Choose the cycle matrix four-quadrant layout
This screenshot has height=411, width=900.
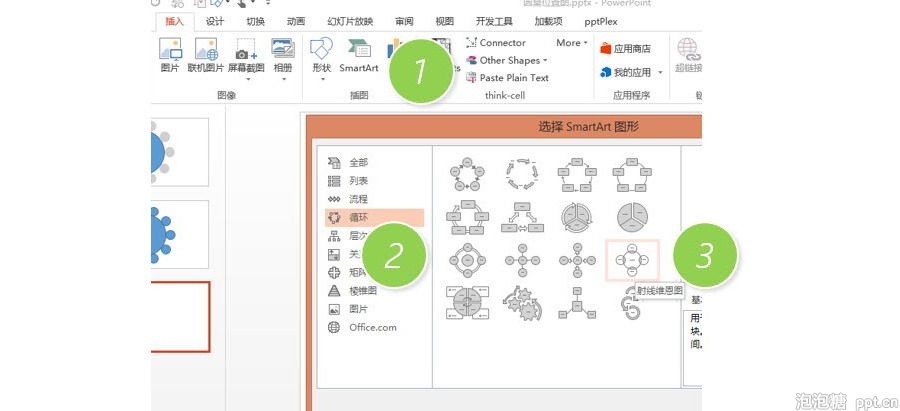click(x=467, y=303)
